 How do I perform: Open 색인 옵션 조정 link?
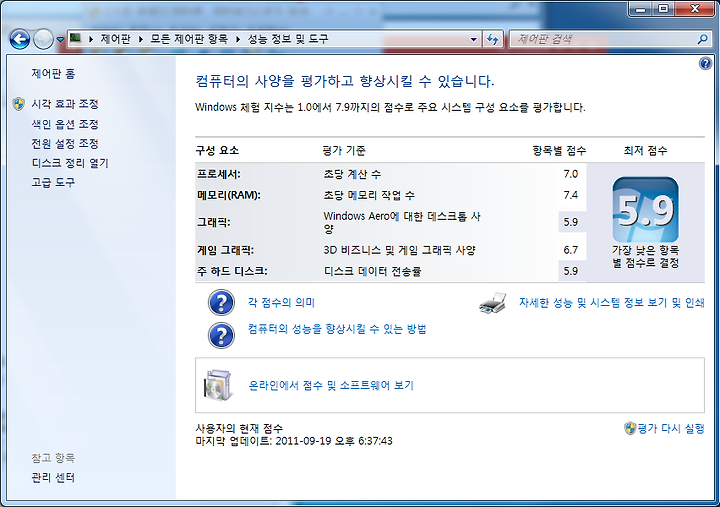[65, 124]
